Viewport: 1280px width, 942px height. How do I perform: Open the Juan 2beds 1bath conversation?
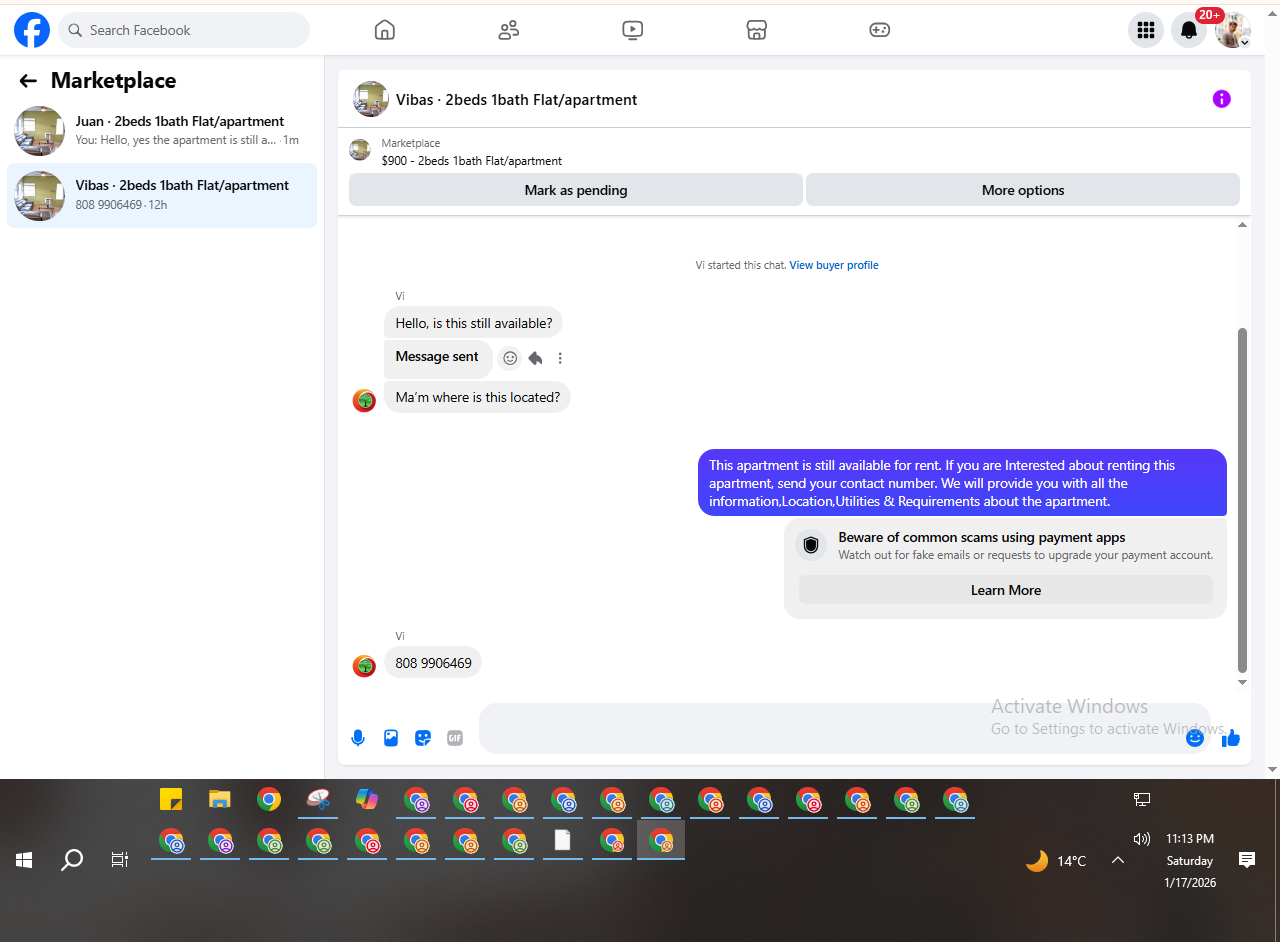tap(162, 131)
